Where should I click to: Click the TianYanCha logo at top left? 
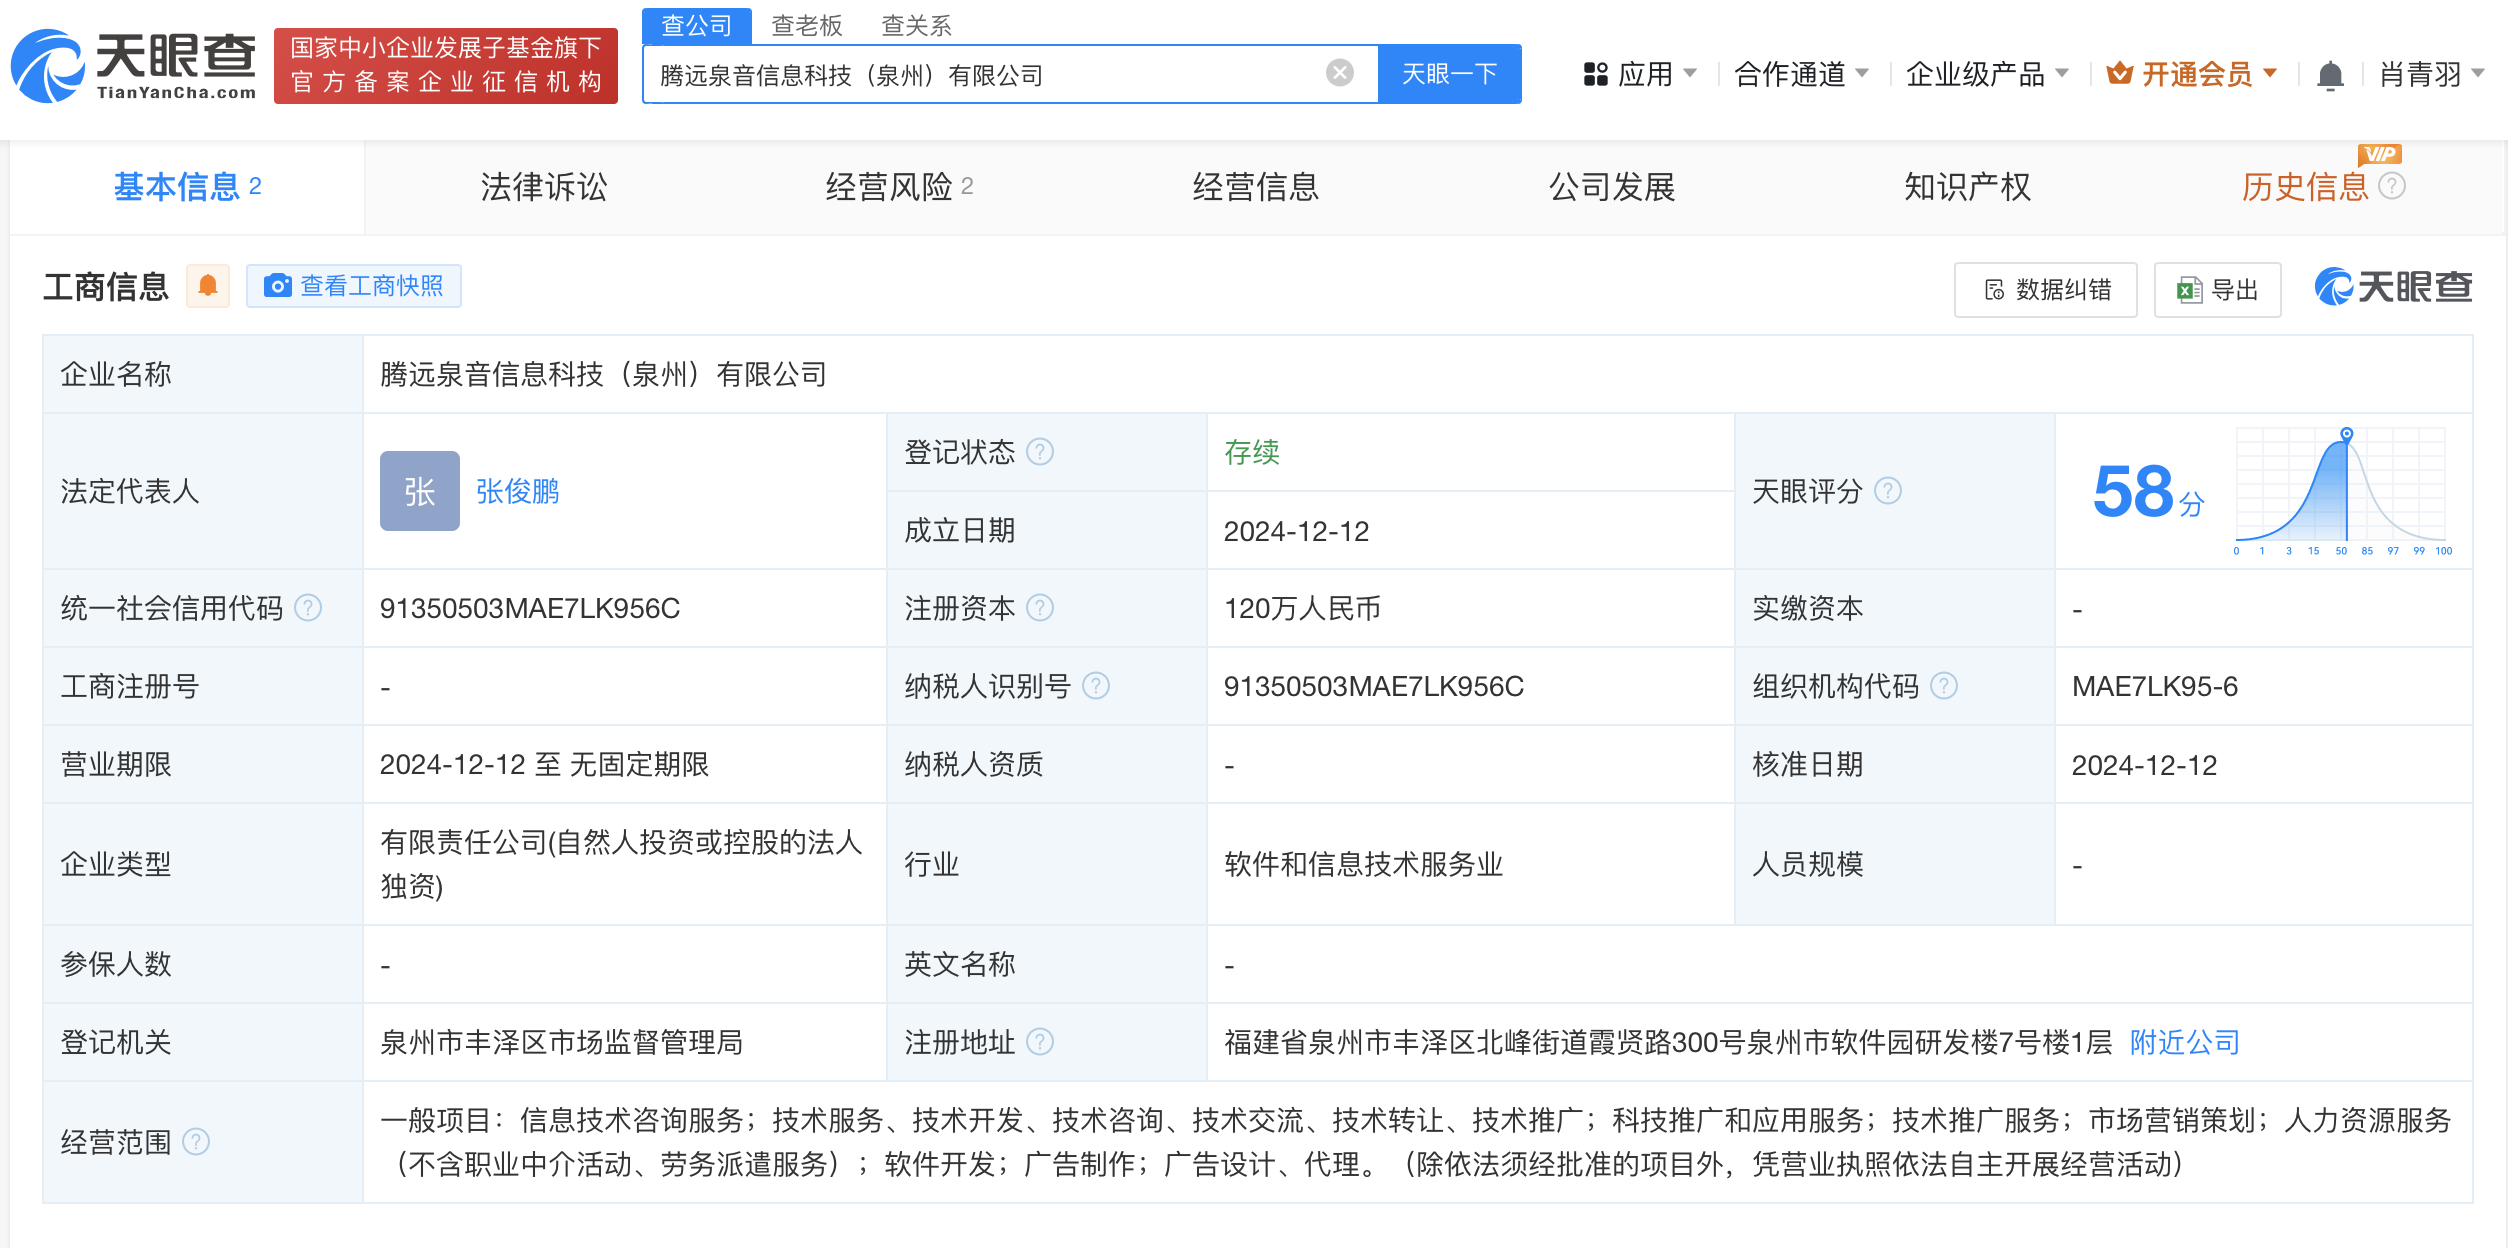134,66
